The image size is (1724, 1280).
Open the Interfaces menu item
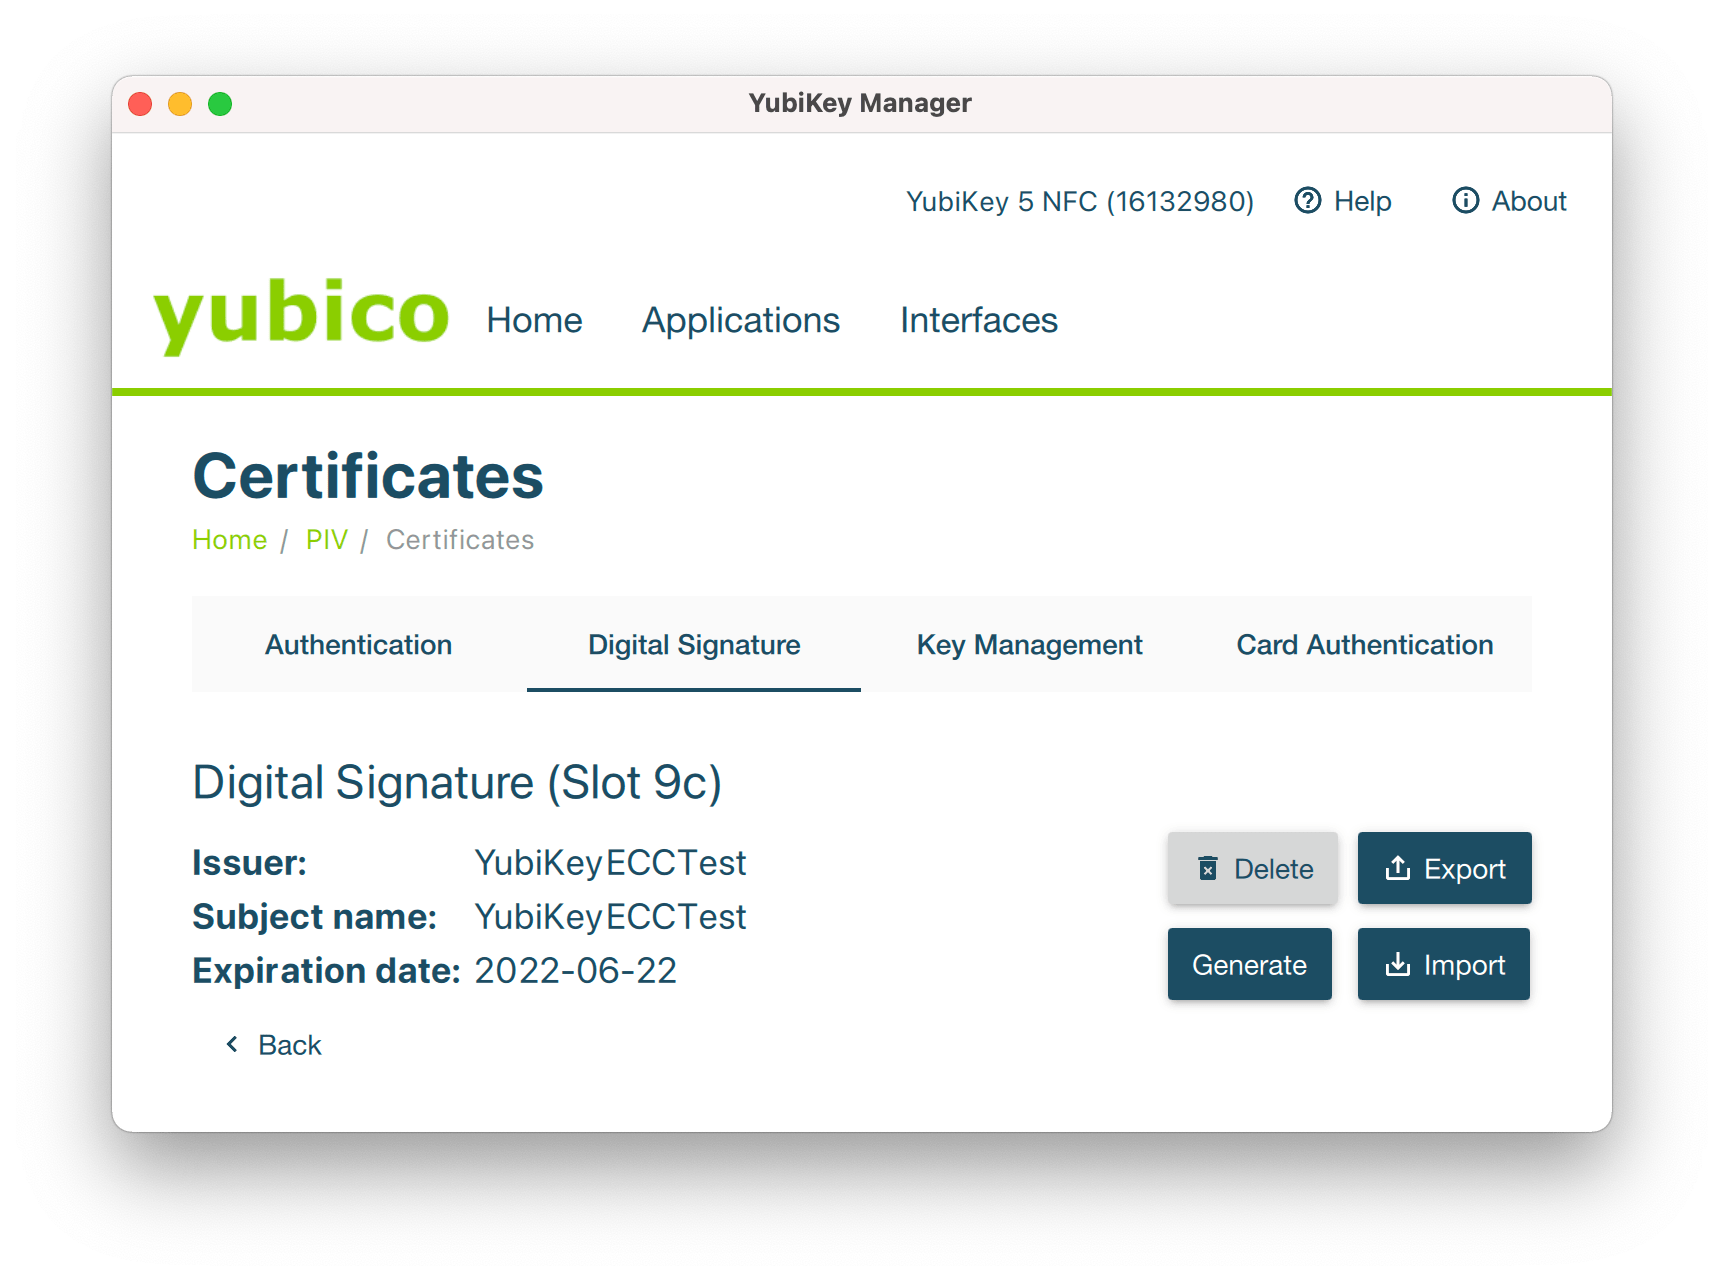coord(978,320)
